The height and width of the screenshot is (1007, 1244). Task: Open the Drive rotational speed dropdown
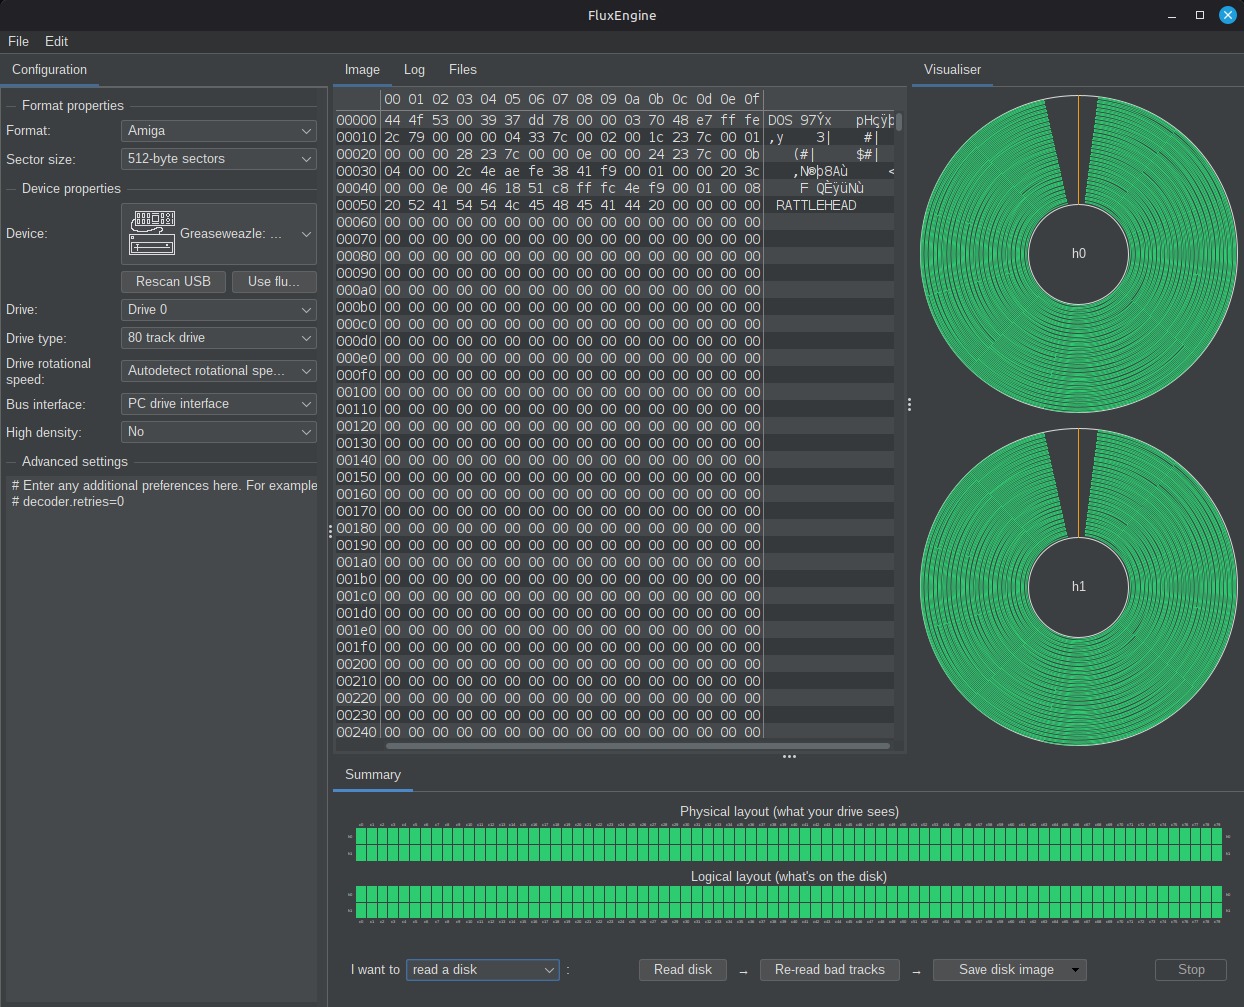(218, 371)
